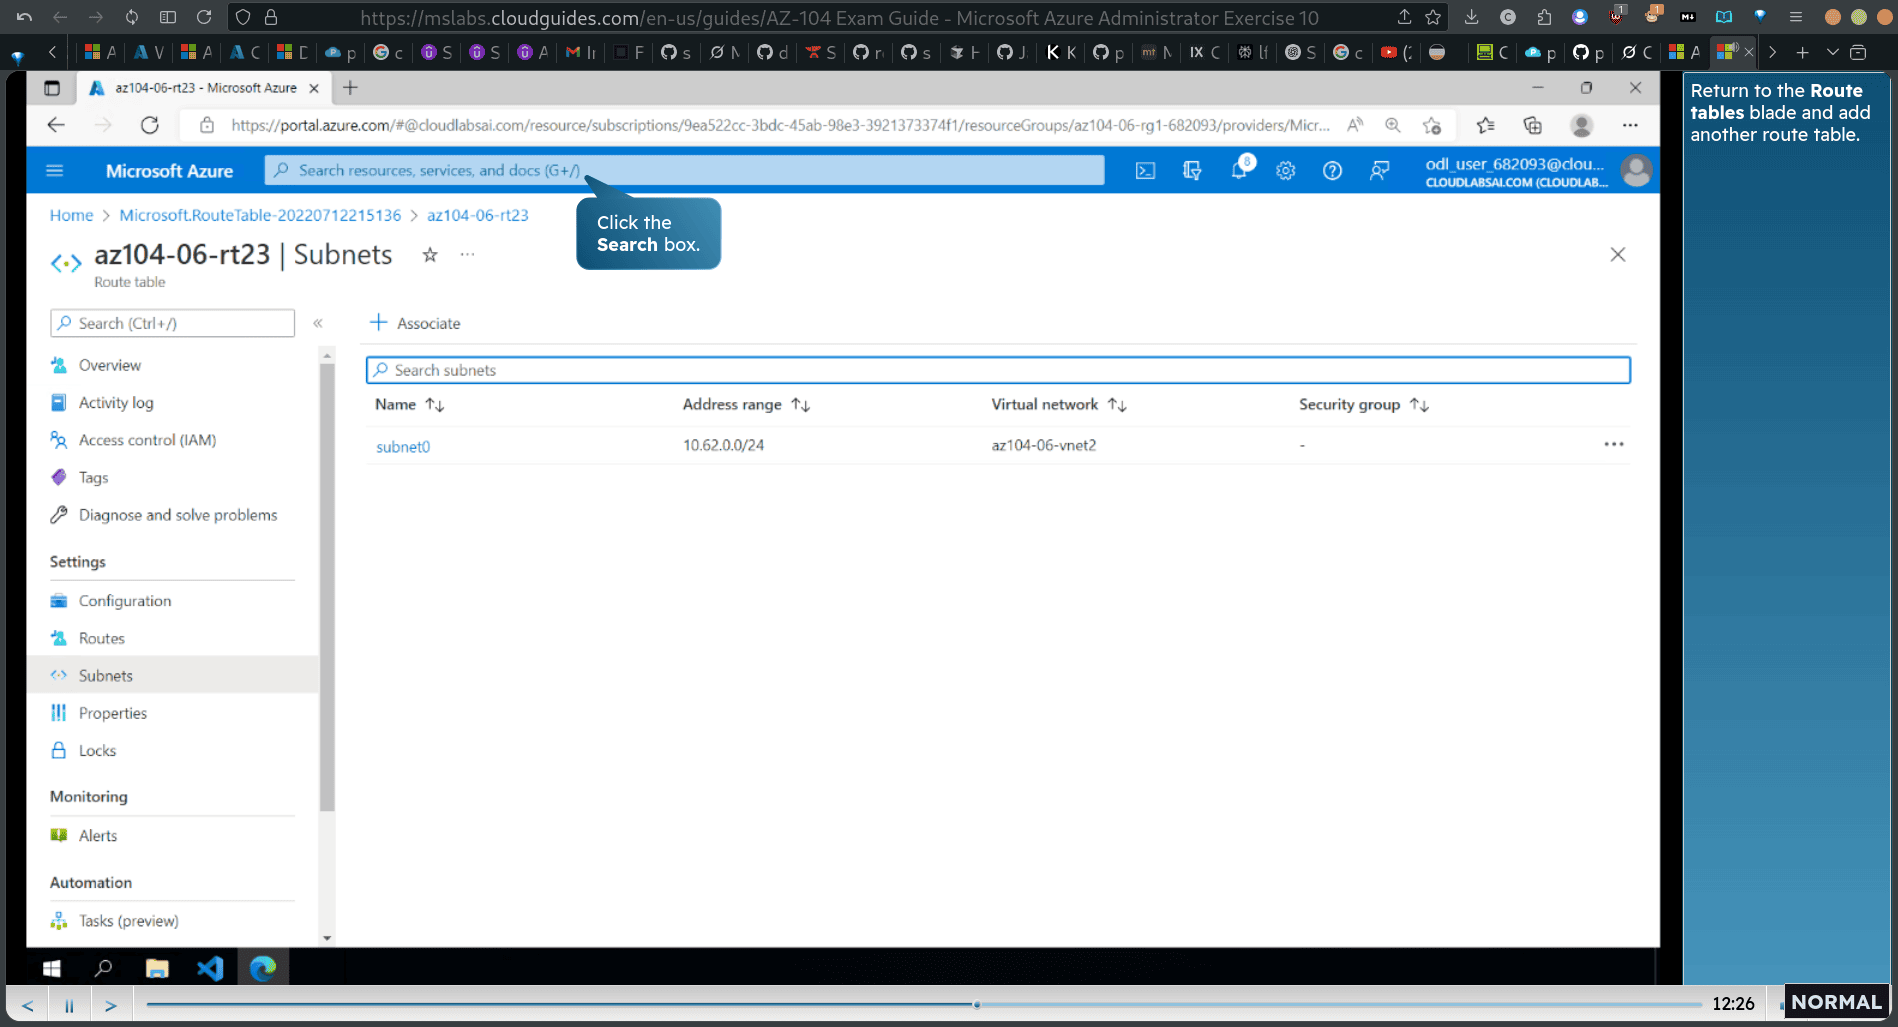Open Azure help question mark icon
1898x1027 pixels.
click(1332, 171)
